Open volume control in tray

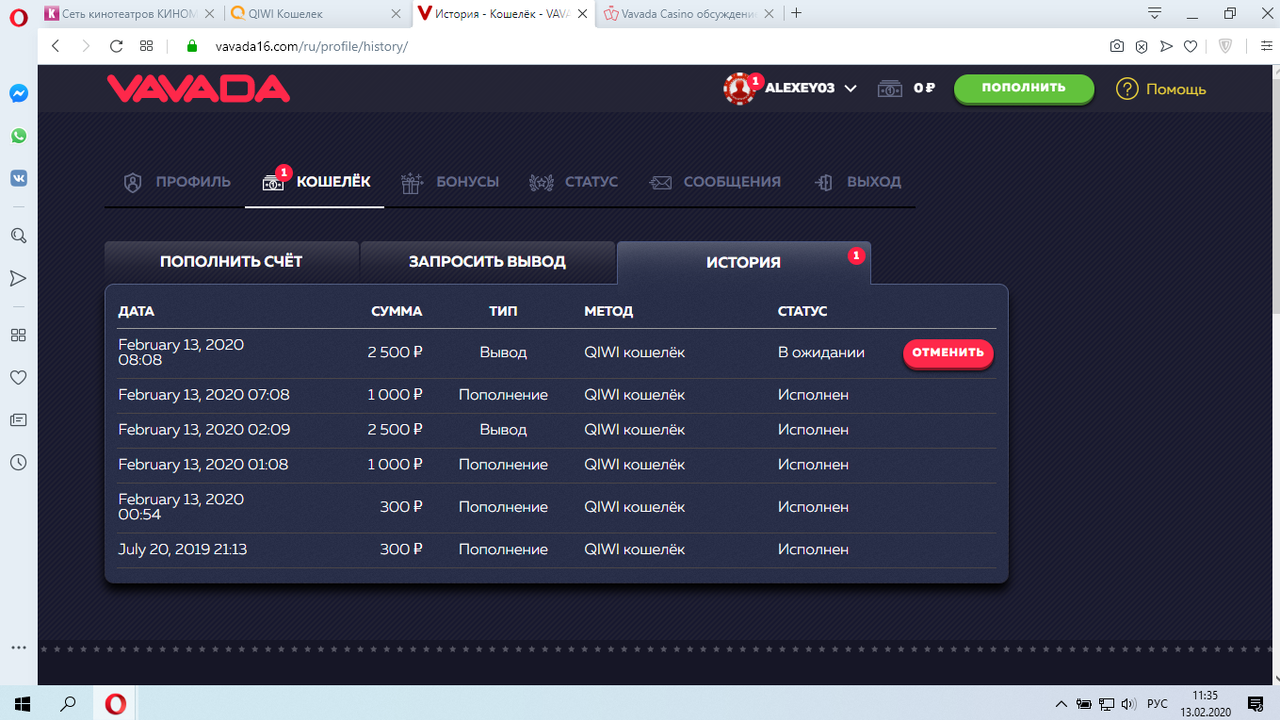click(1130, 704)
